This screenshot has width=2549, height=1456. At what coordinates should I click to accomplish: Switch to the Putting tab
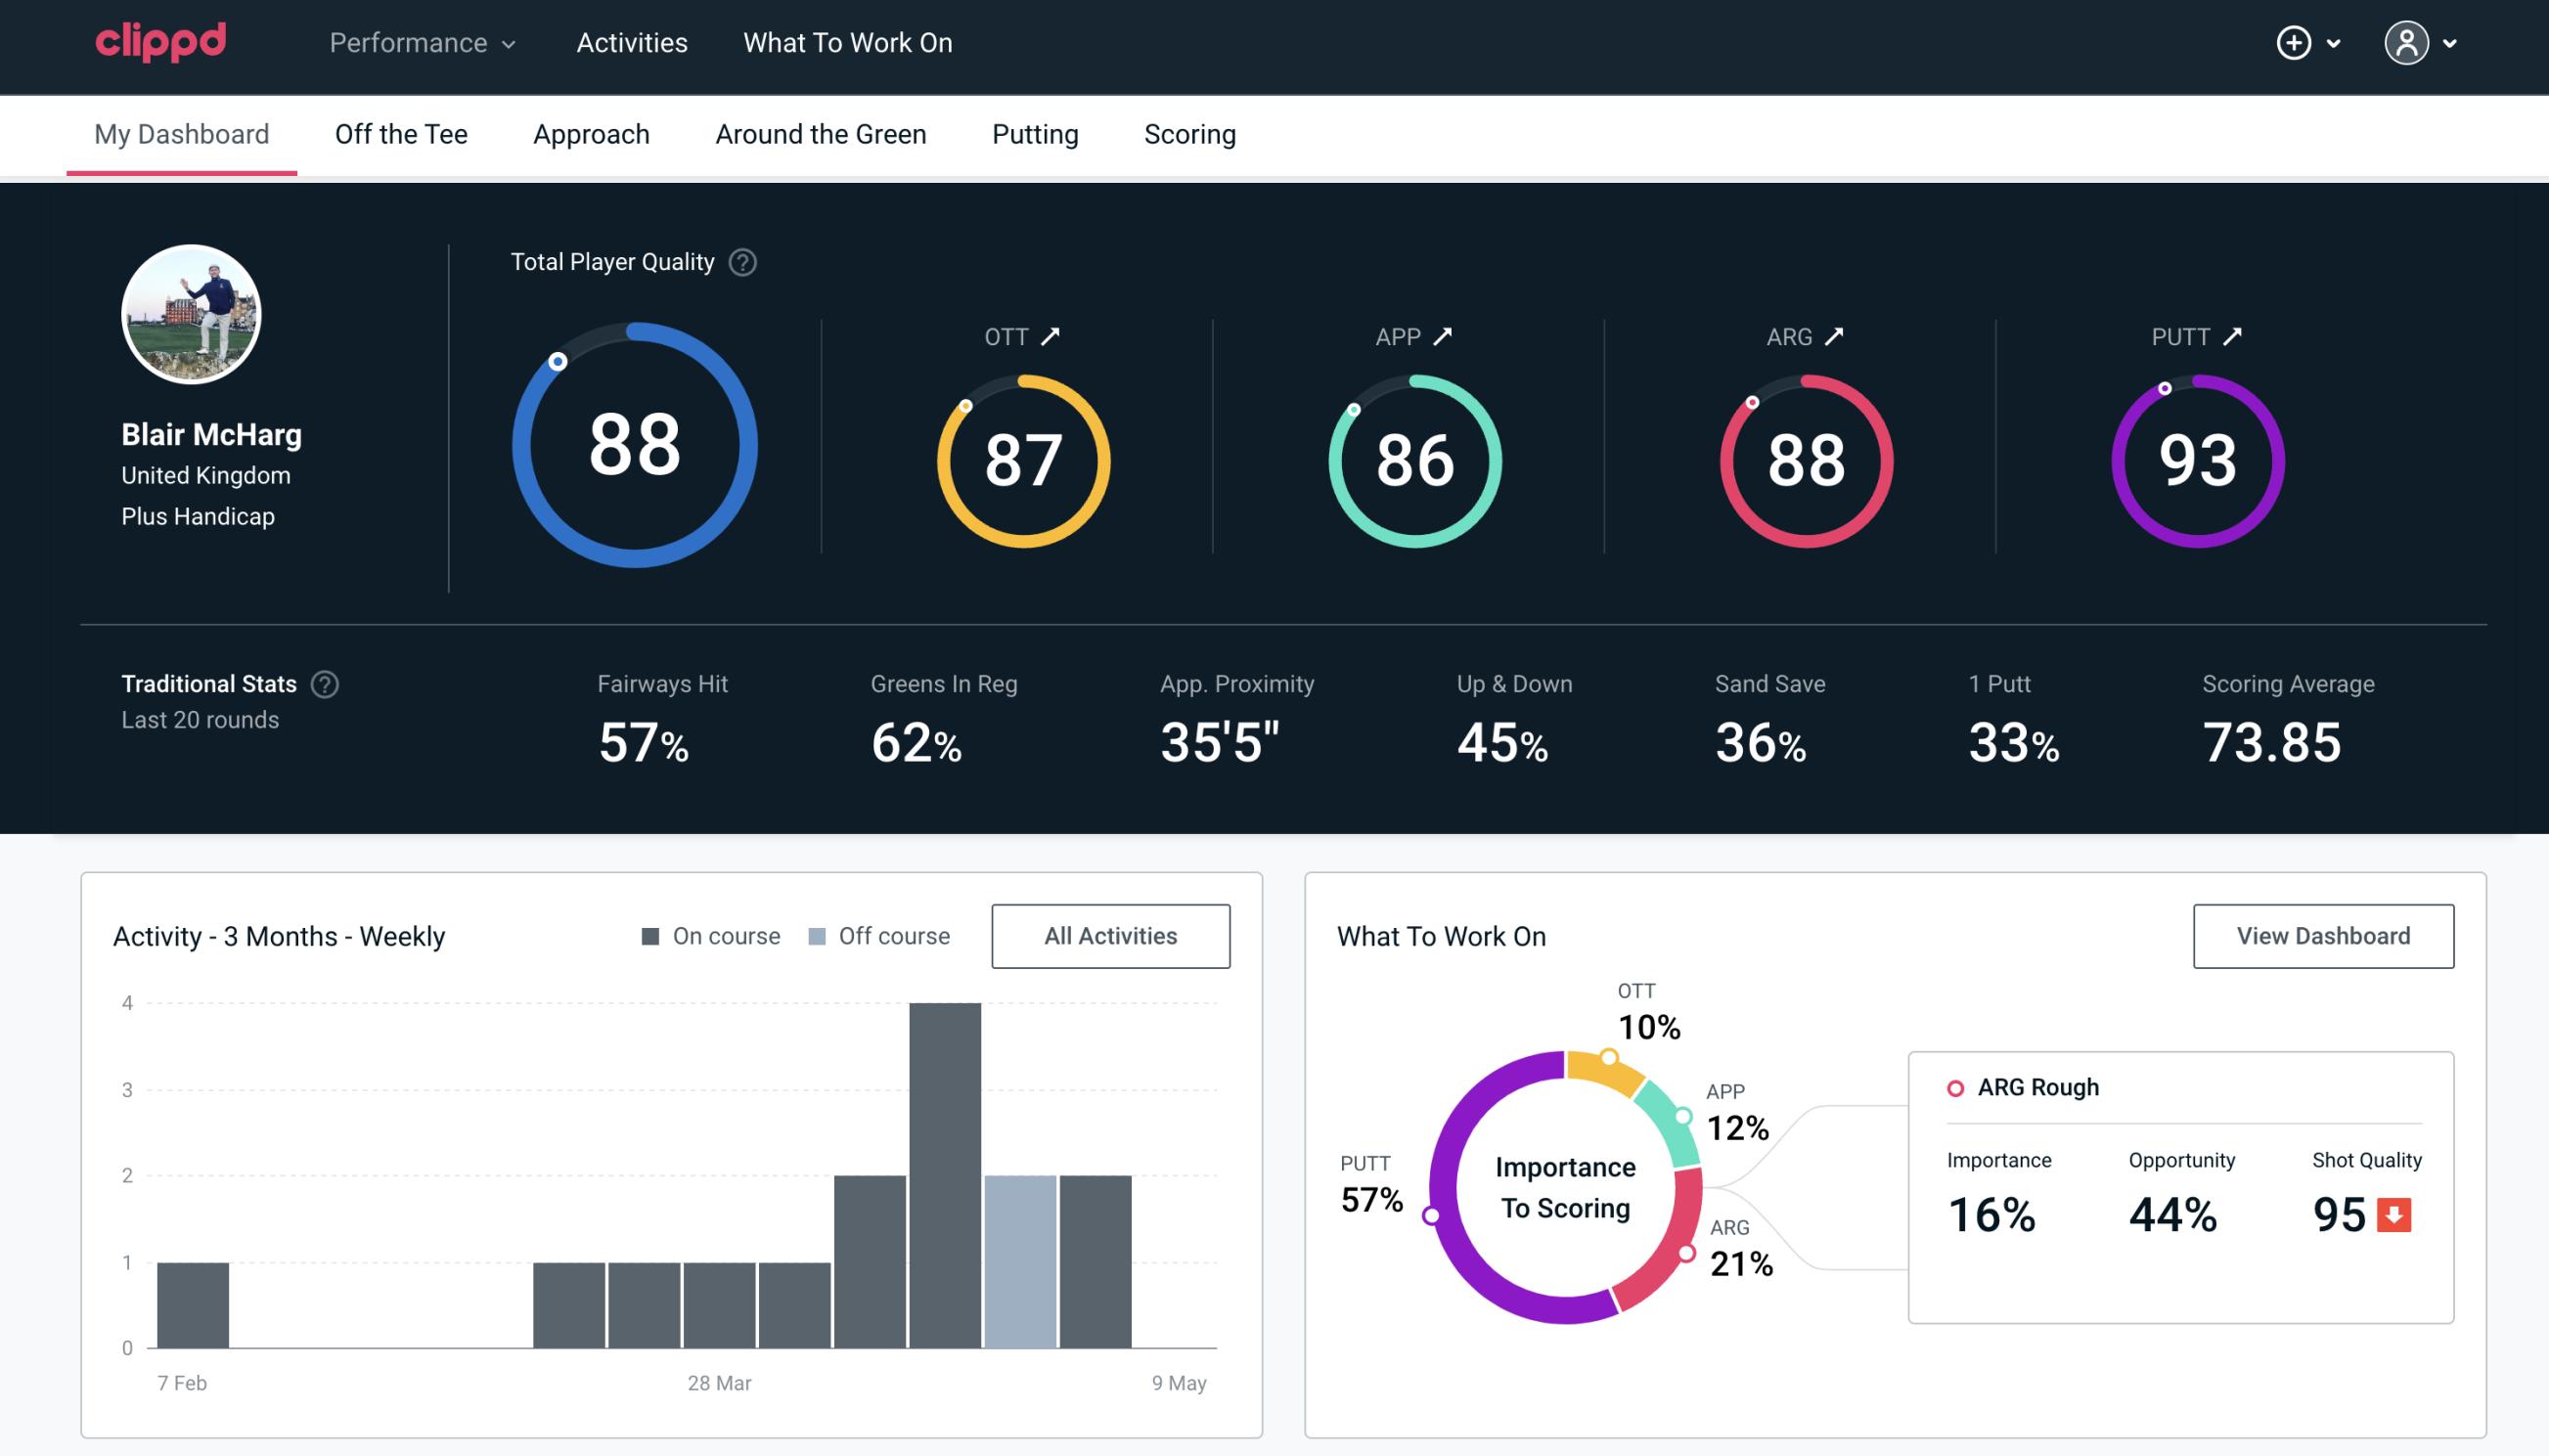1035,133
